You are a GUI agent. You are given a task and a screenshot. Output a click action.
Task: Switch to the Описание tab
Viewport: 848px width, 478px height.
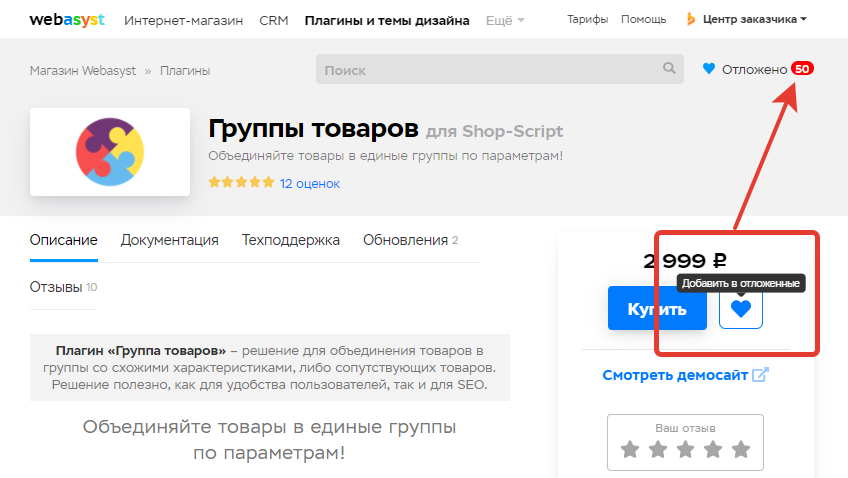64,240
